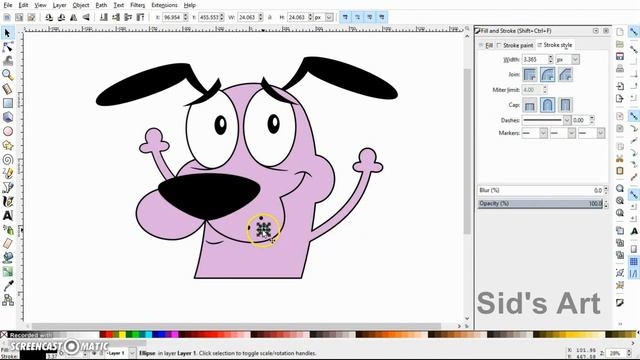The image size is (640, 360).
Task: Select the Paint Bucket tool
Action: tap(7, 258)
